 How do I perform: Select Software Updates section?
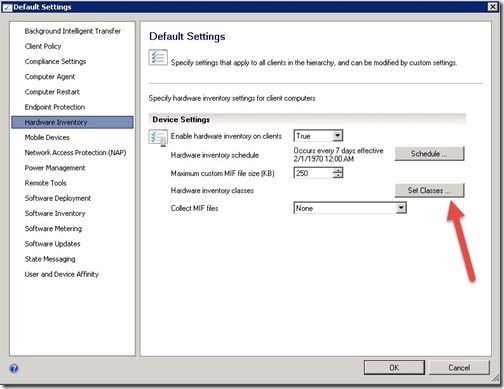pyautogui.click(x=52, y=244)
